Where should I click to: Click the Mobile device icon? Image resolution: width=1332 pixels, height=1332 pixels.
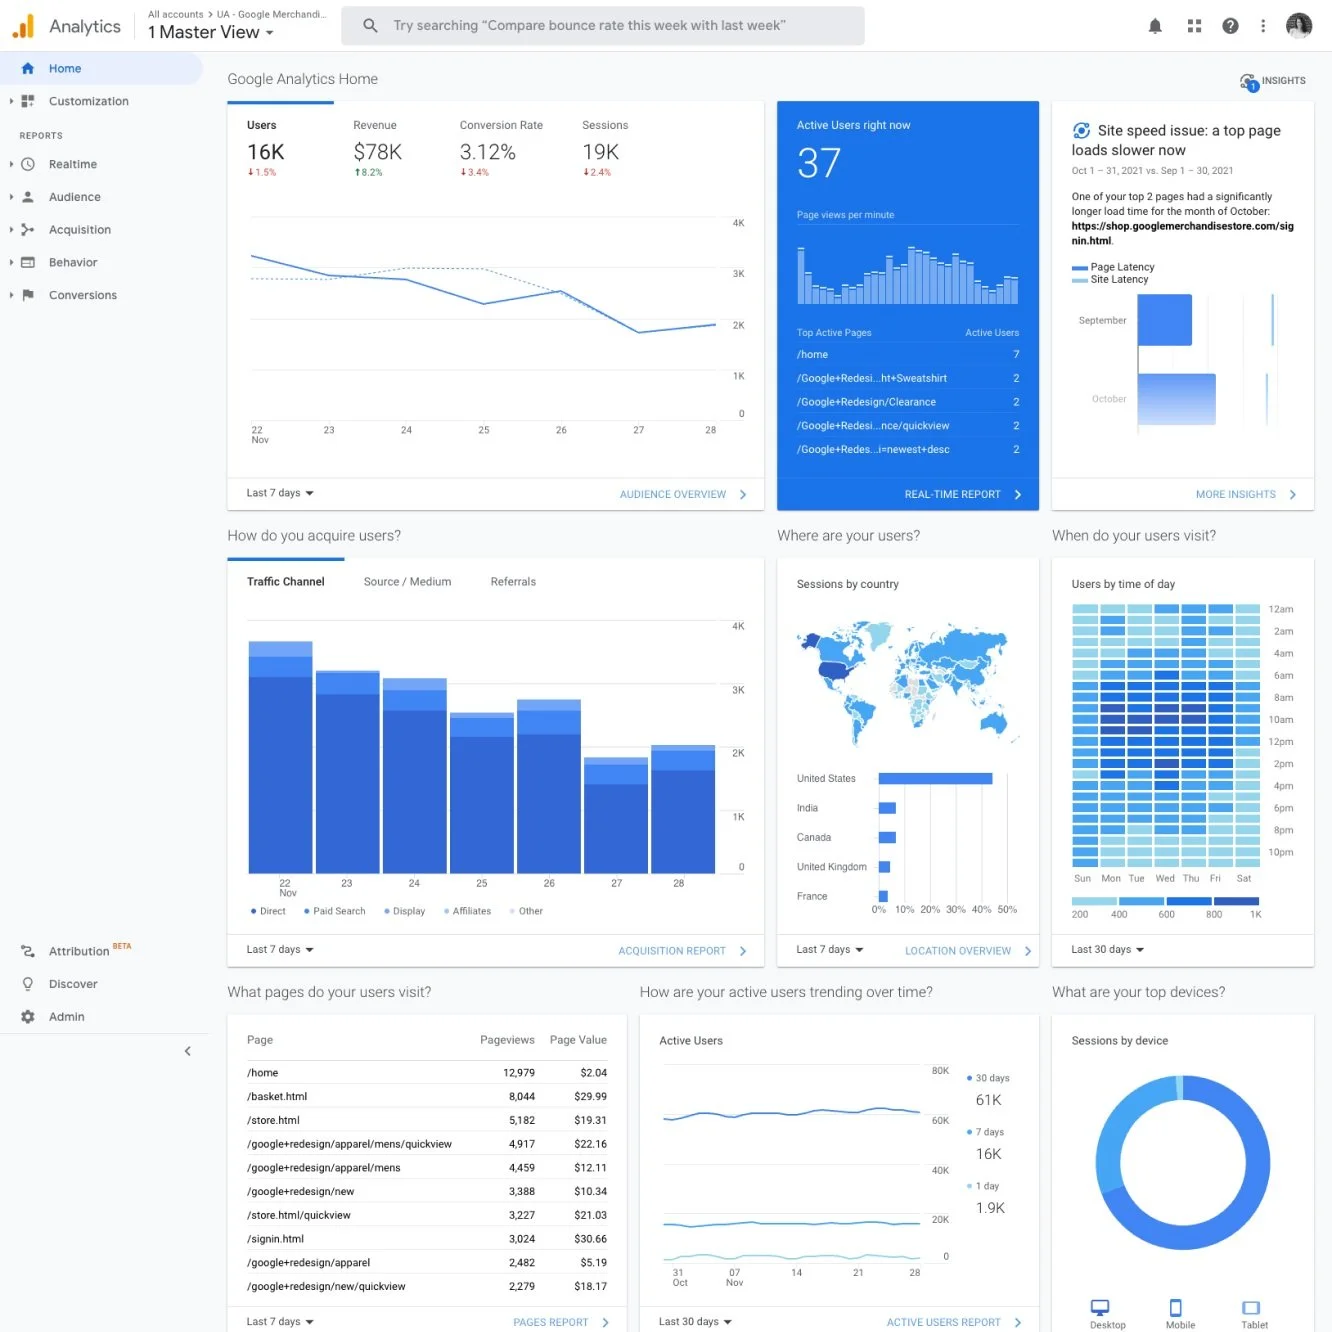[1176, 1307]
